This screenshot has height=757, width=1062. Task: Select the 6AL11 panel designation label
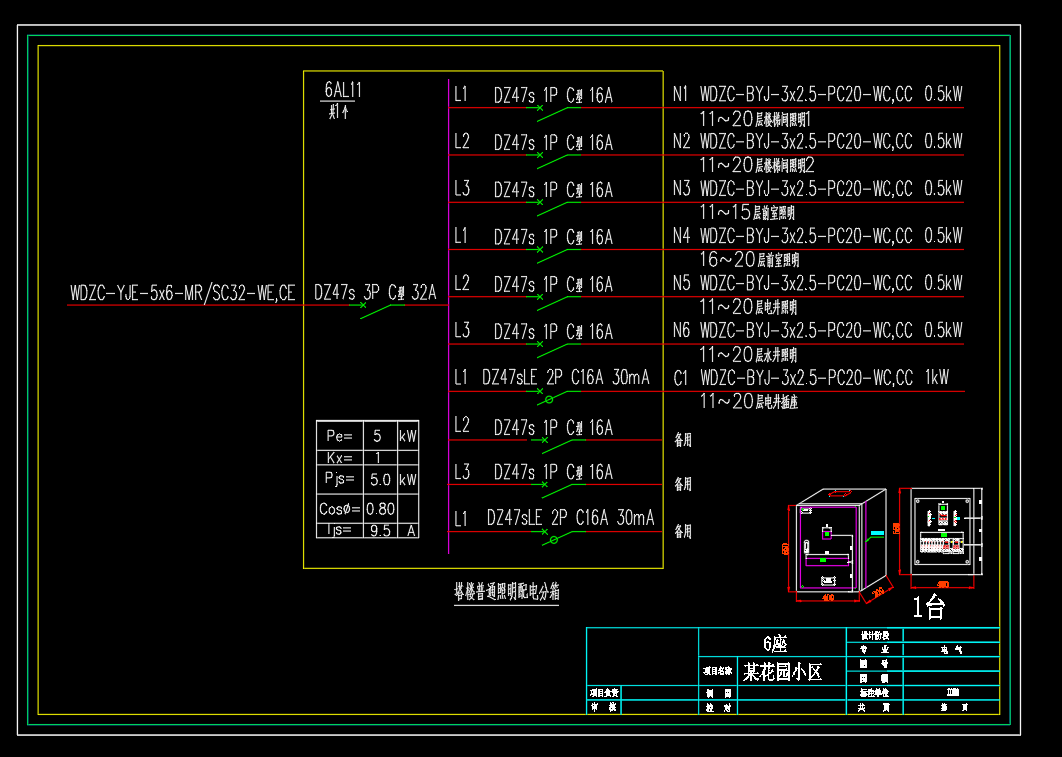(x=343, y=89)
